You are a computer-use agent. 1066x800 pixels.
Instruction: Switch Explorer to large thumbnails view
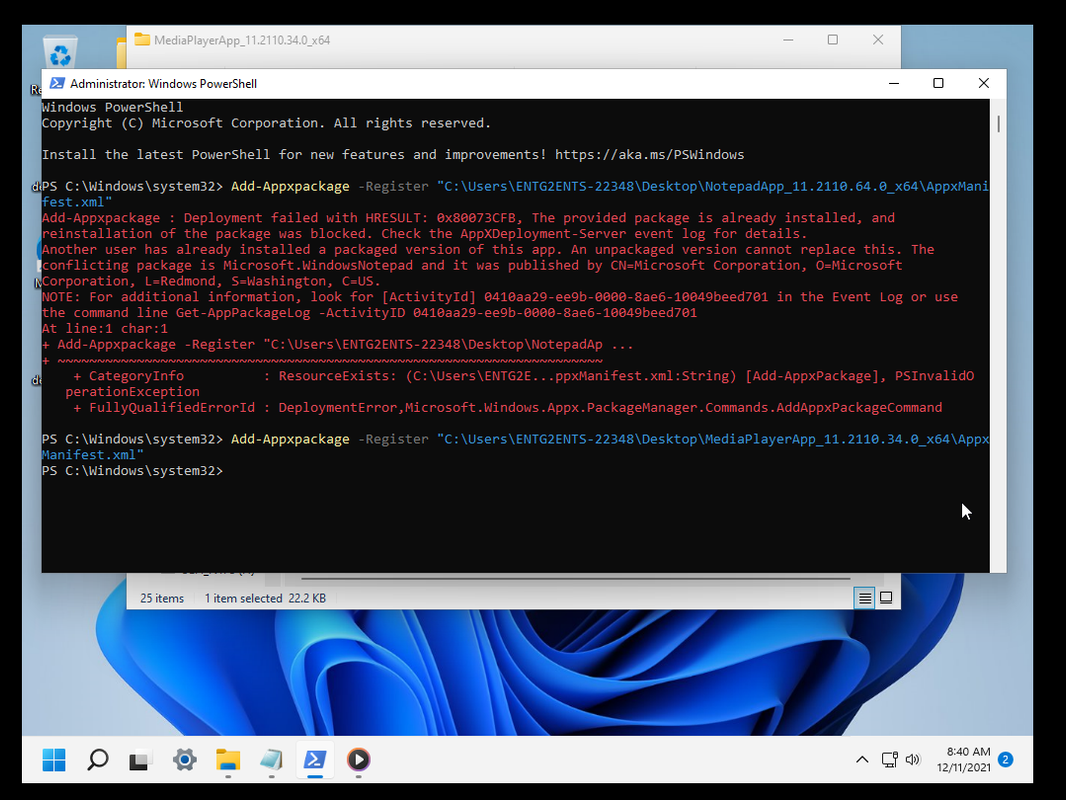(x=886, y=598)
